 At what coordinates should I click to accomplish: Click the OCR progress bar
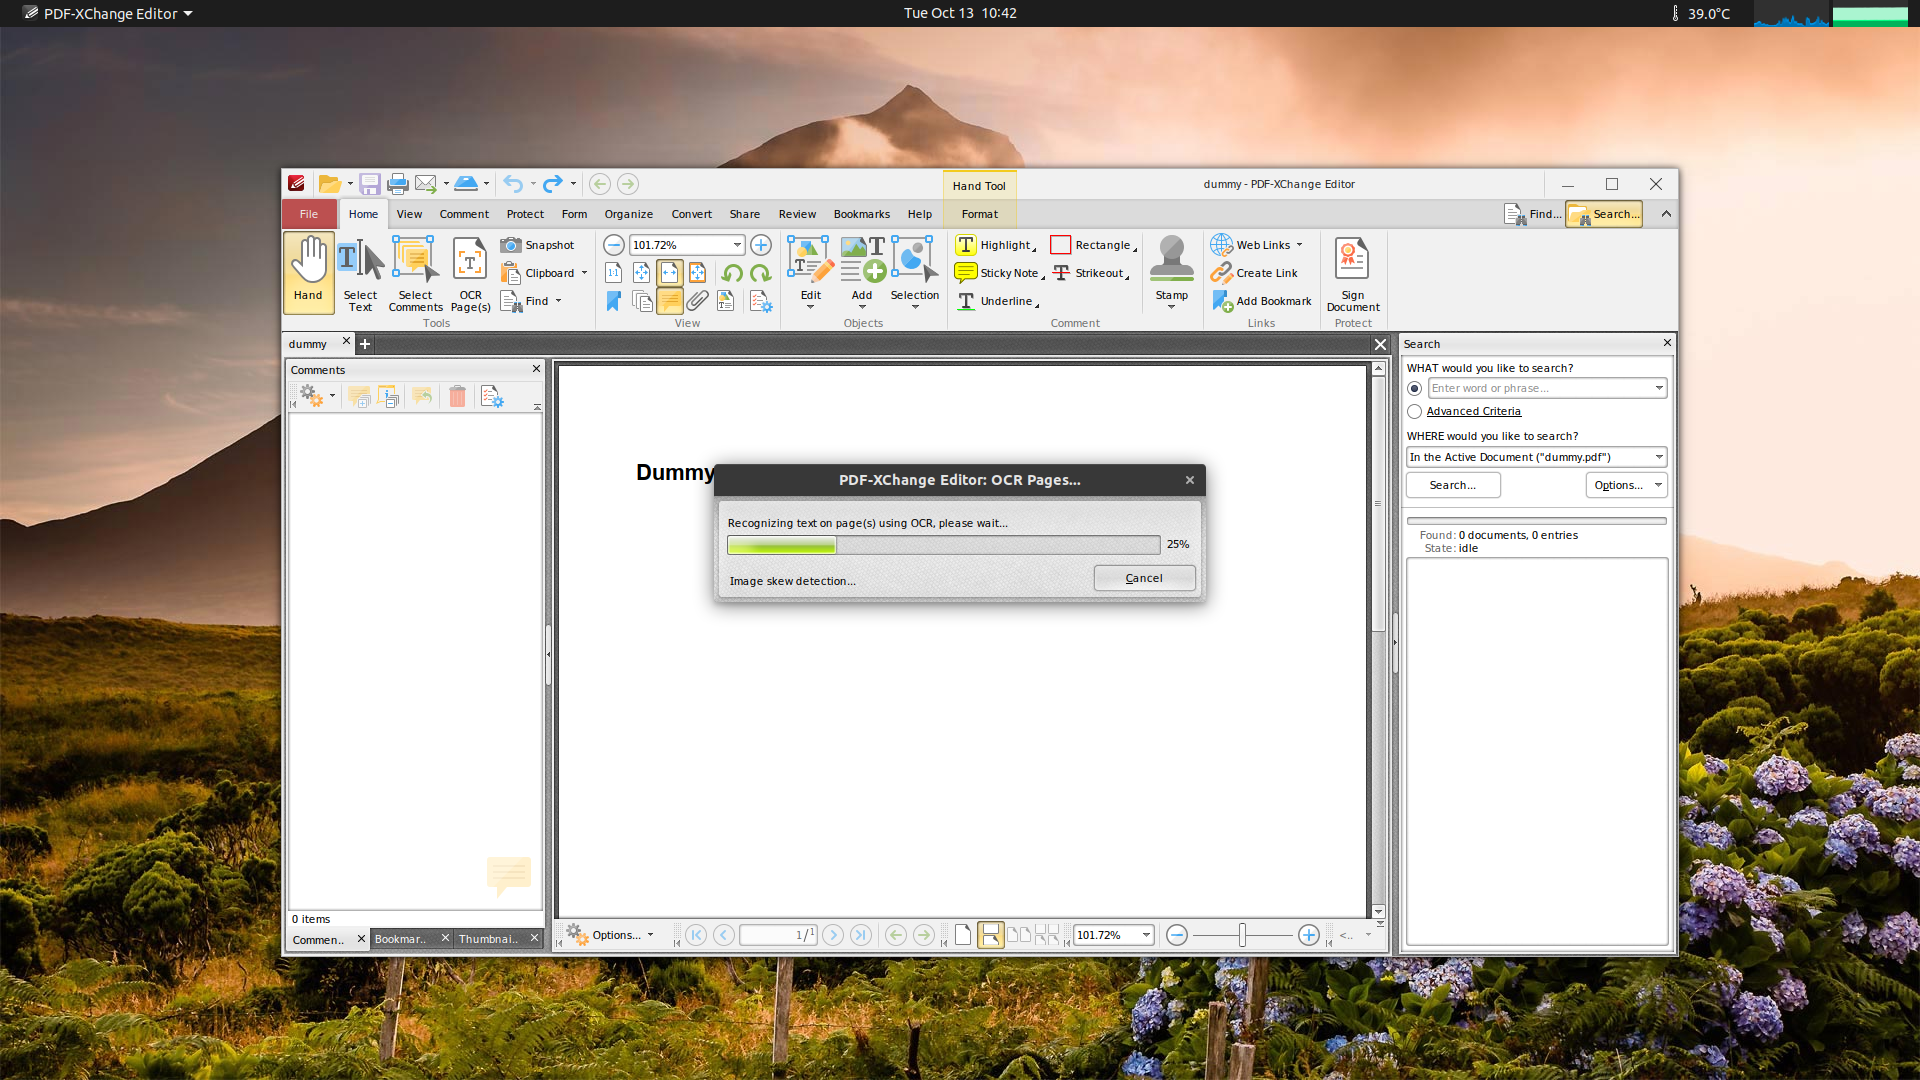(943, 545)
